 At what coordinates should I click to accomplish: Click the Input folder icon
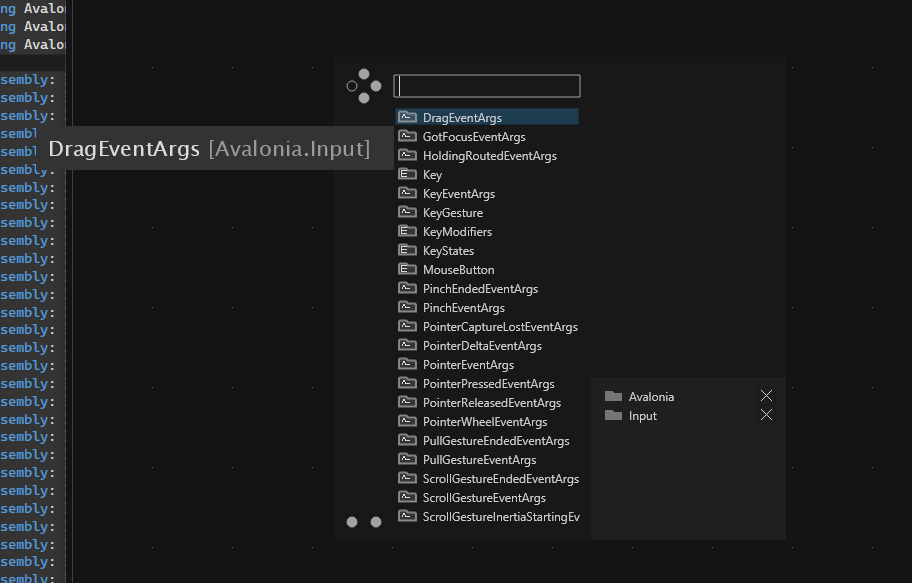point(613,415)
